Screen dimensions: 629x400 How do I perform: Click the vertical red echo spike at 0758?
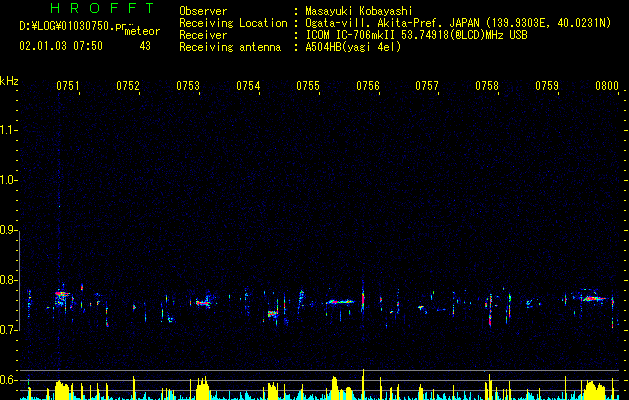[490, 311]
